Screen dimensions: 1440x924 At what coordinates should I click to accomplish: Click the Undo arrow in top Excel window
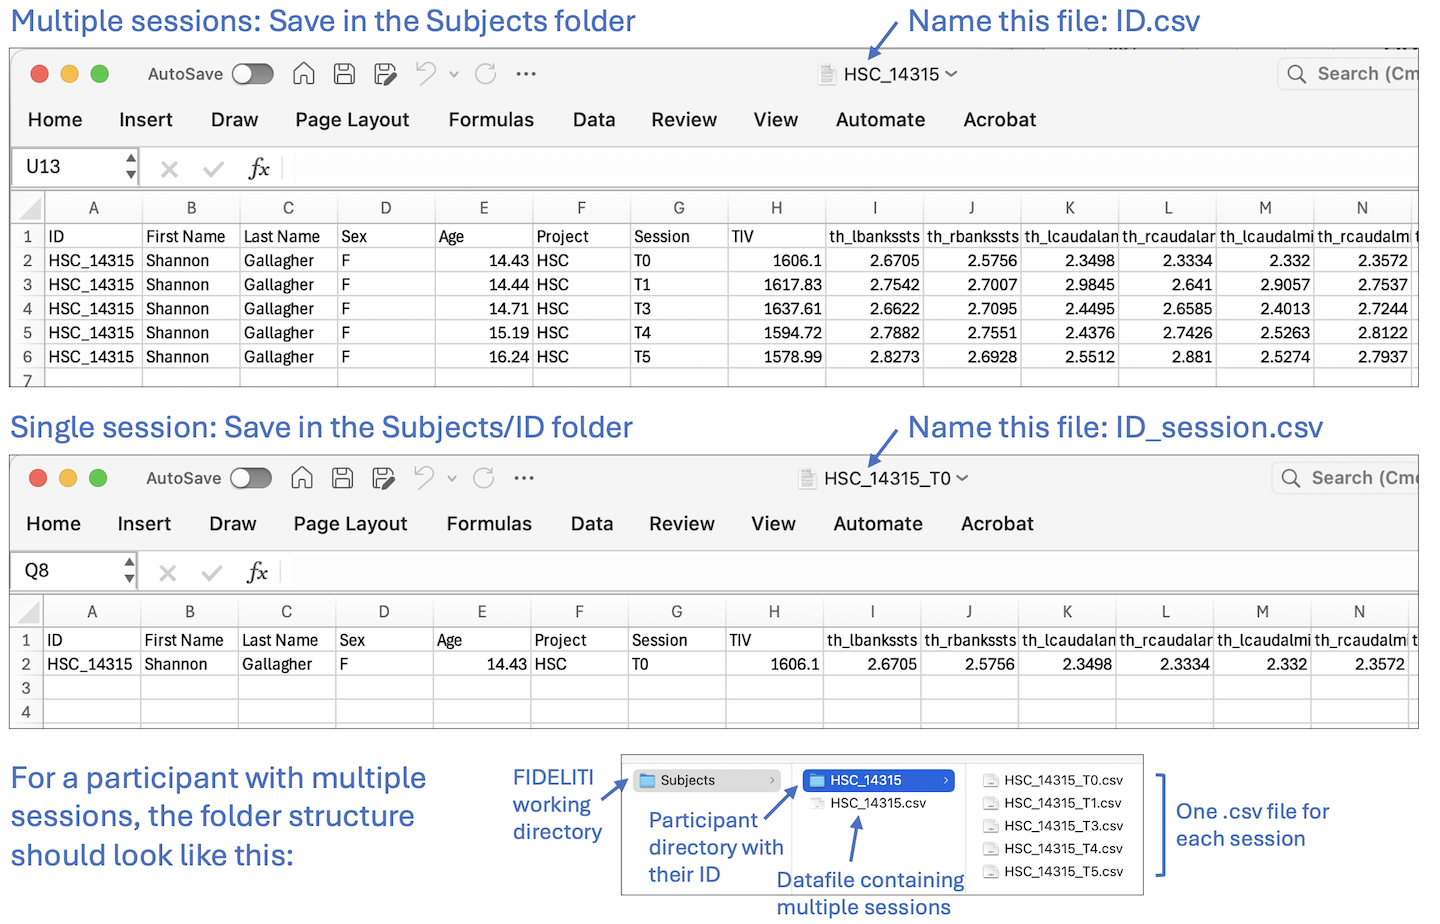click(426, 74)
